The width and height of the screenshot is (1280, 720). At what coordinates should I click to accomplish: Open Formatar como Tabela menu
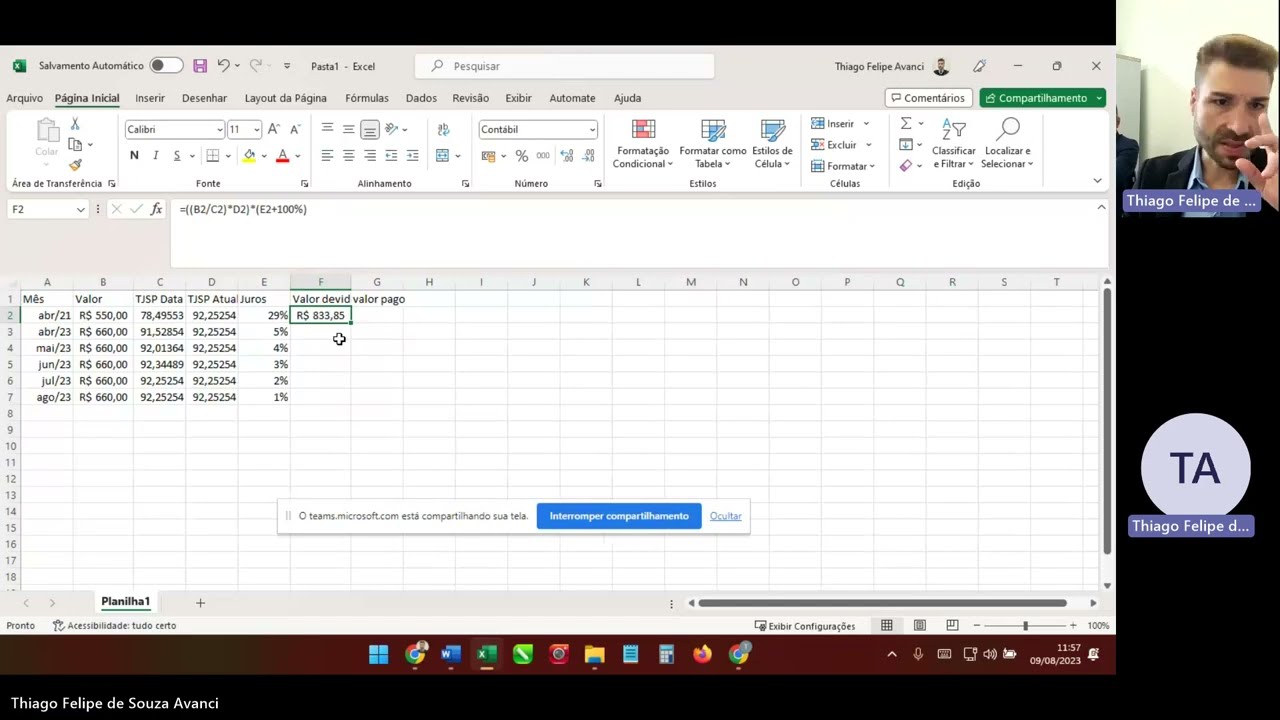712,144
